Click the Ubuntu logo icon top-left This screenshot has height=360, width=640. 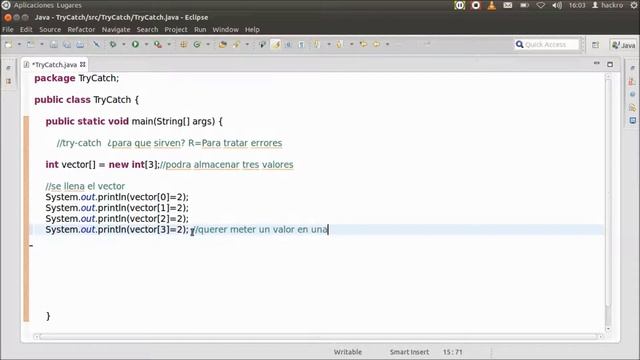(x=6, y=5)
